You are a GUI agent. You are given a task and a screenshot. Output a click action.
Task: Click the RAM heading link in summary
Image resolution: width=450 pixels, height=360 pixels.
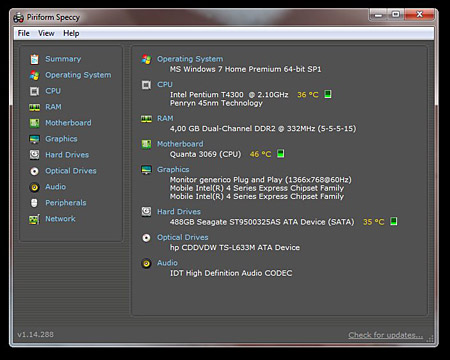165,119
